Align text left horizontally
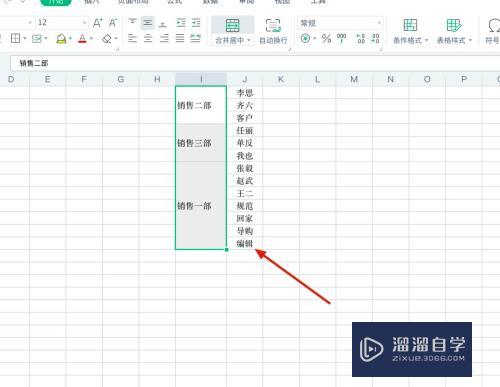The height and width of the screenshot is (387, 500). pyautogui.click(x=132, y=38)
